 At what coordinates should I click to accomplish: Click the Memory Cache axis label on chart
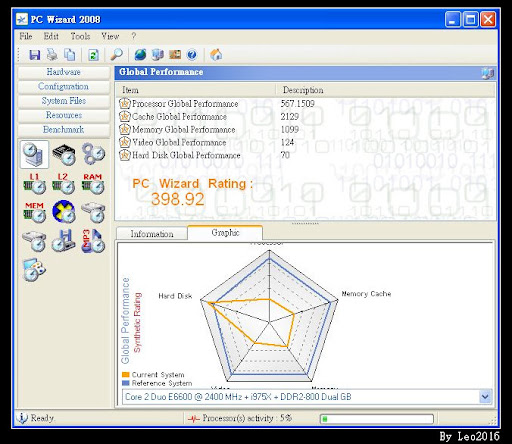coord(366,294)
